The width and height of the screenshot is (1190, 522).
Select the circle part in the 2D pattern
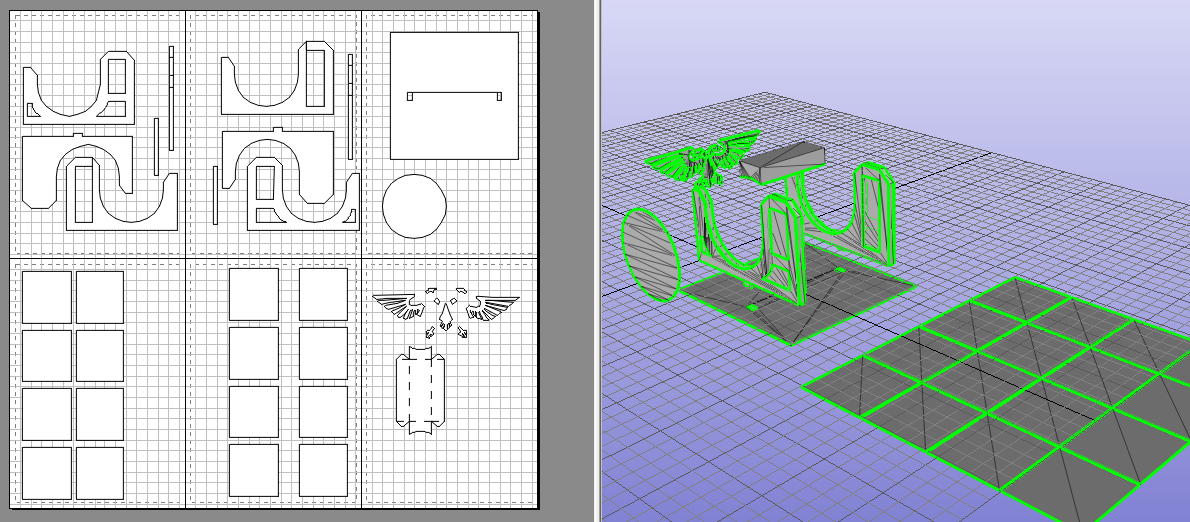pos(414,206)
